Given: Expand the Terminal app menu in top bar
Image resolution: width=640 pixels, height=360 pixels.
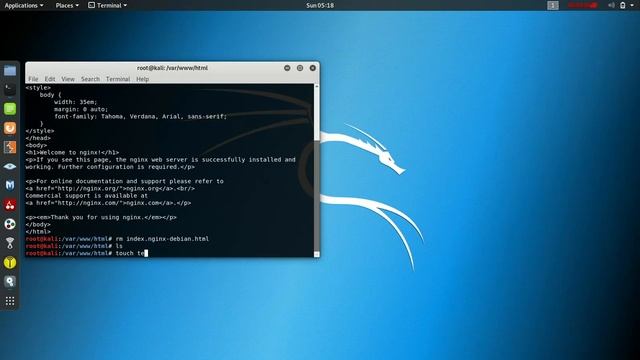Looking at the screenshot, I should coord(108,5).
